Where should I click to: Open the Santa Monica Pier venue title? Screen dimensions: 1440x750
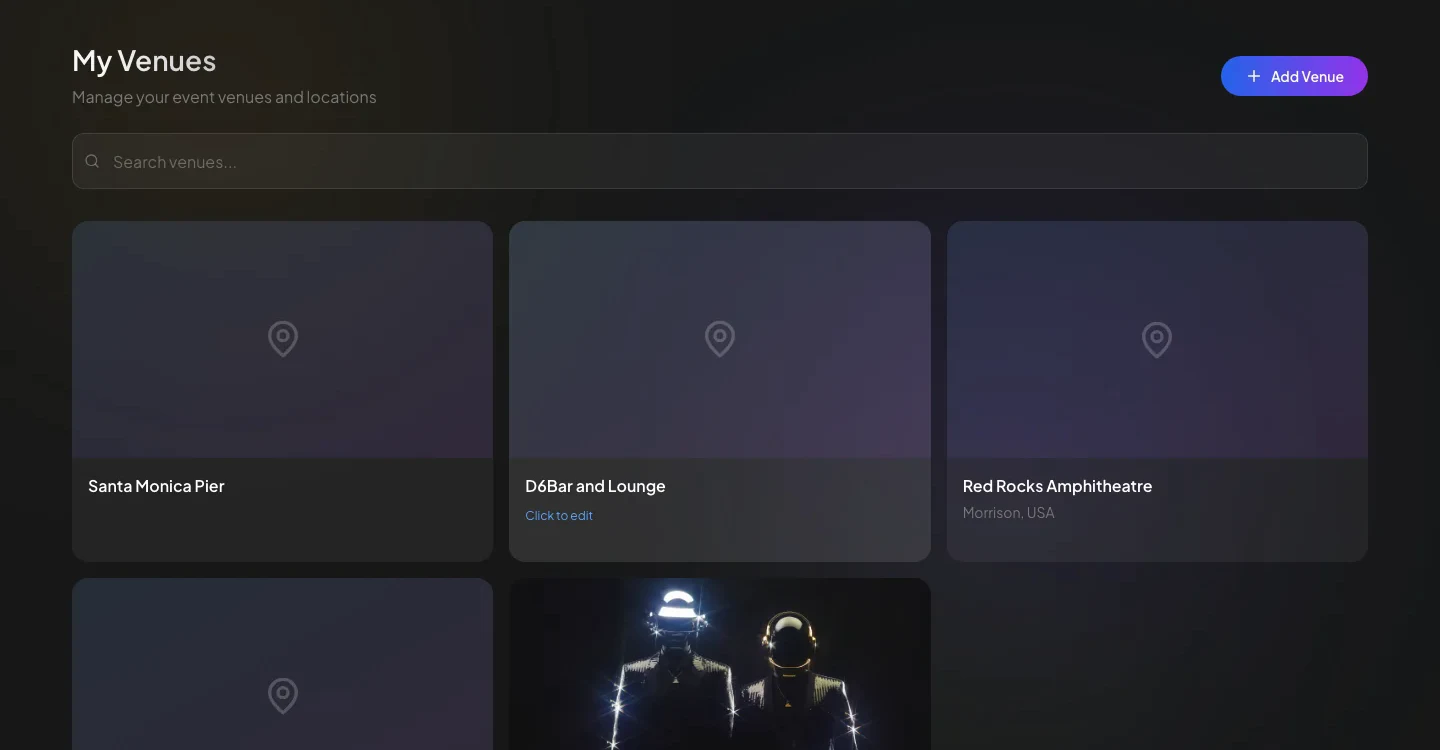pyautogui.click(x=156, y=486)
